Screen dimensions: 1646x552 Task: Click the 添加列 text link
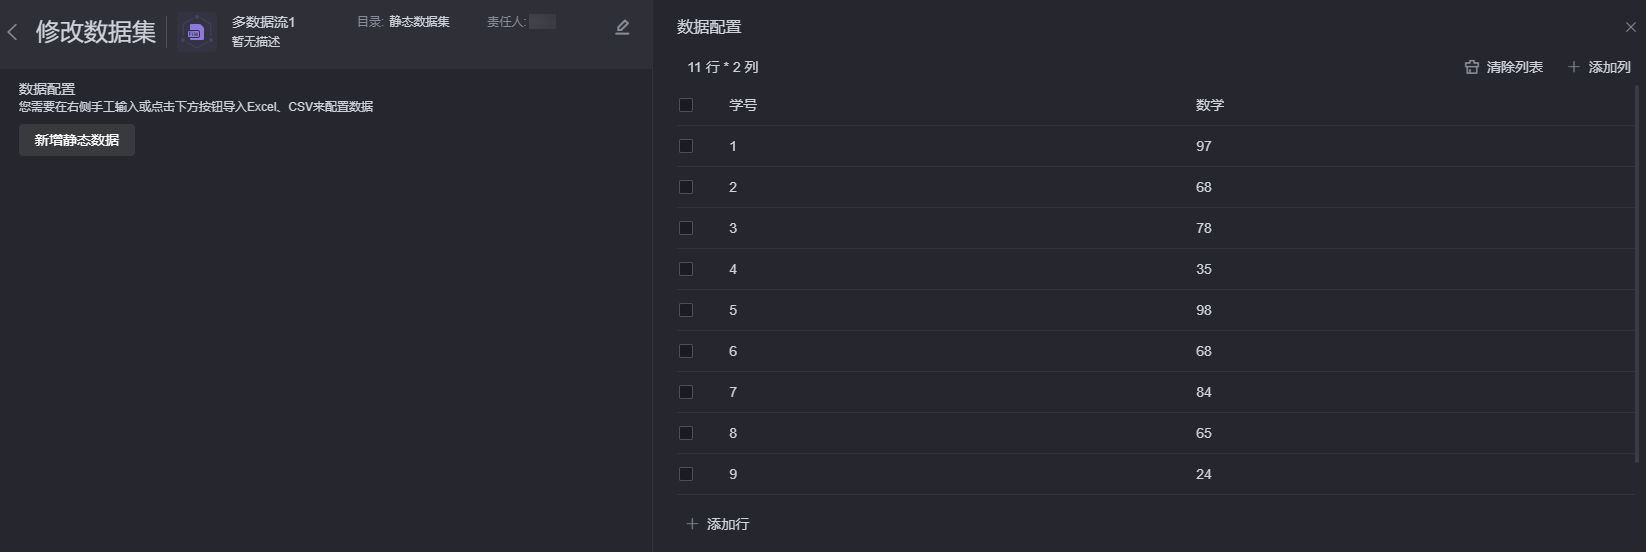pyautogui.click(x=1609, y=67)
